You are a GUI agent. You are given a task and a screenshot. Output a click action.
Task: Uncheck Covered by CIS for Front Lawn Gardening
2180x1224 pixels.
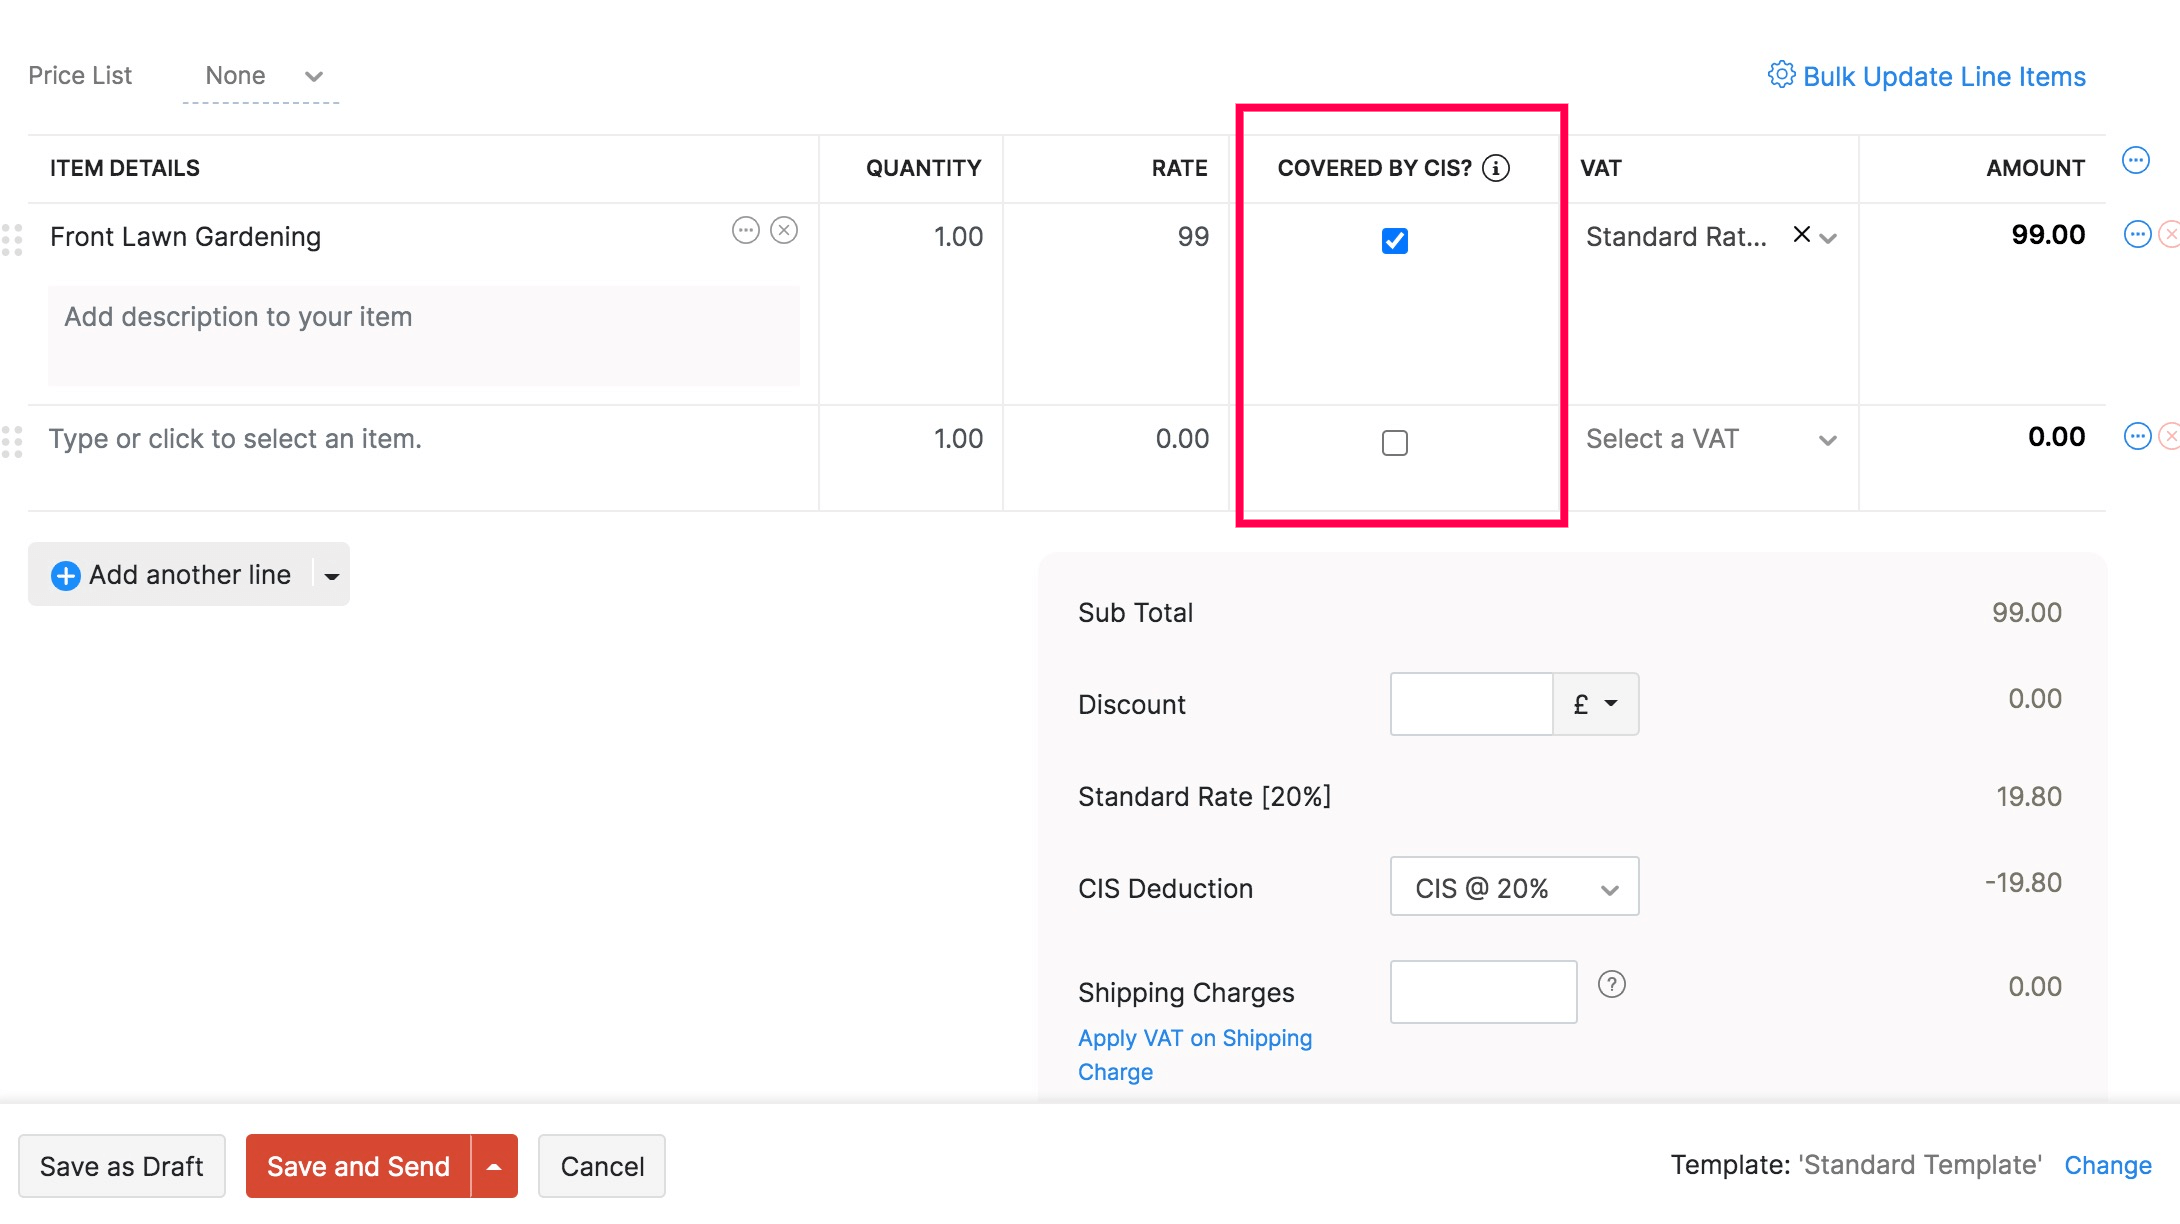[1396, 240]
